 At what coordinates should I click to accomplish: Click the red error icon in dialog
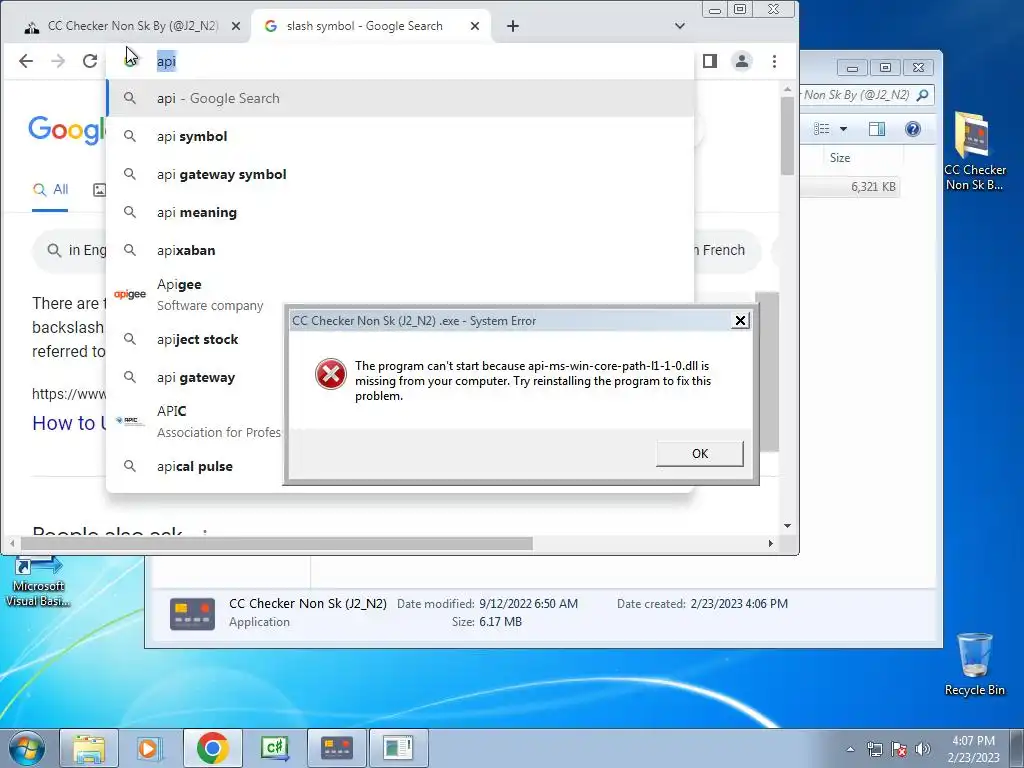click(331, 374)
